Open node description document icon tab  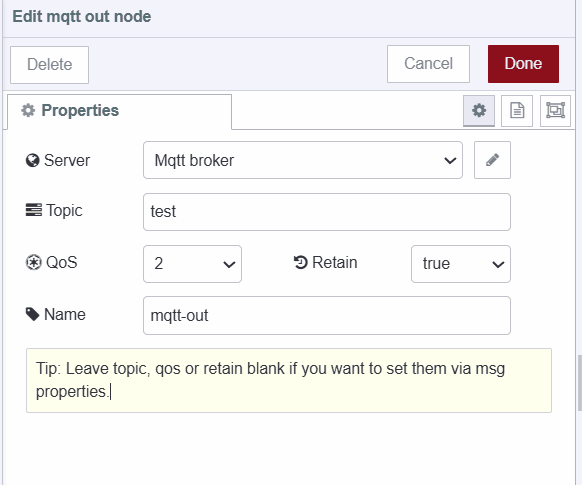(x=517, y=111)
